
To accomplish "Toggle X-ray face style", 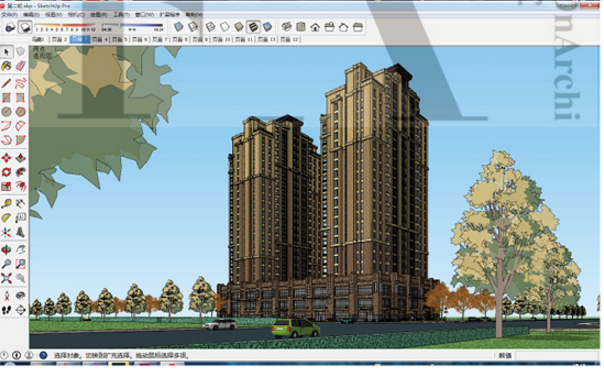I will [x=178, y=27].
